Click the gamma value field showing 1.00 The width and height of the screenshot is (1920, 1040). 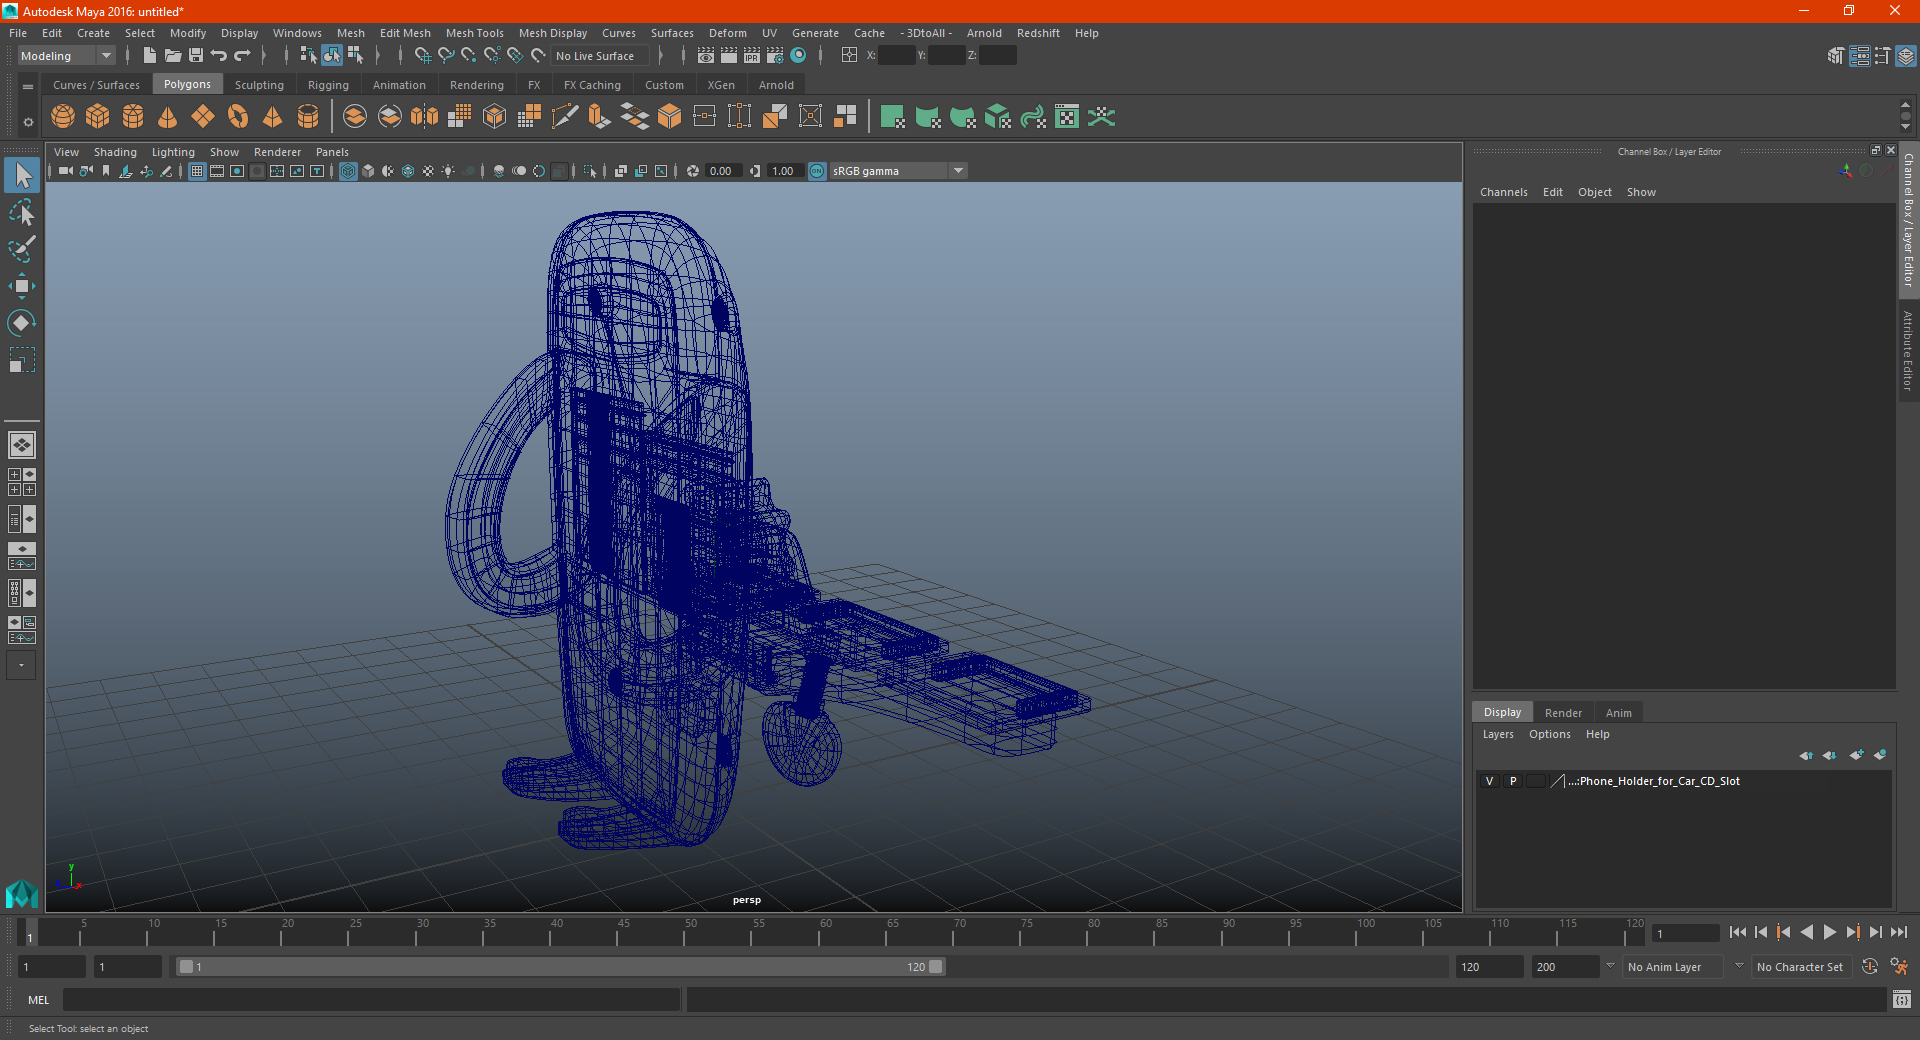(x=784, y=171)
